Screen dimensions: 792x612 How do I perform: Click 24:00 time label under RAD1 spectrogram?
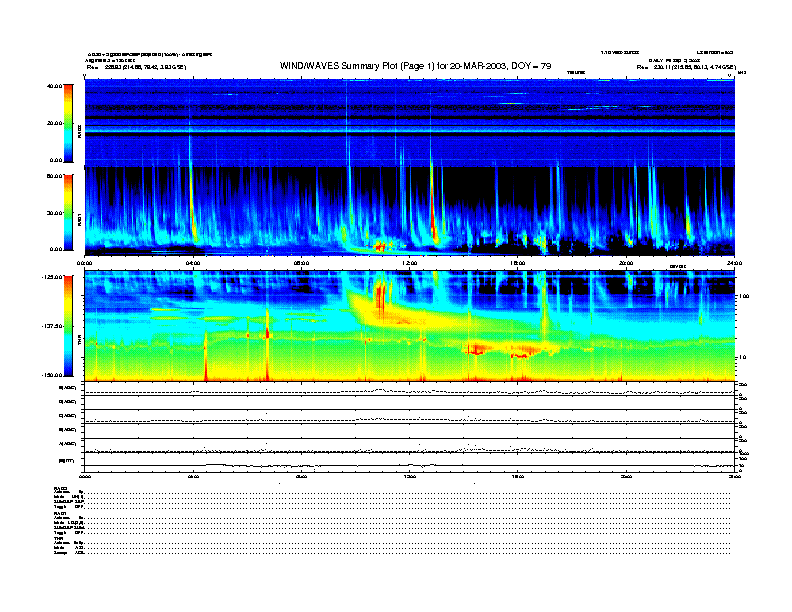point(734,263)
